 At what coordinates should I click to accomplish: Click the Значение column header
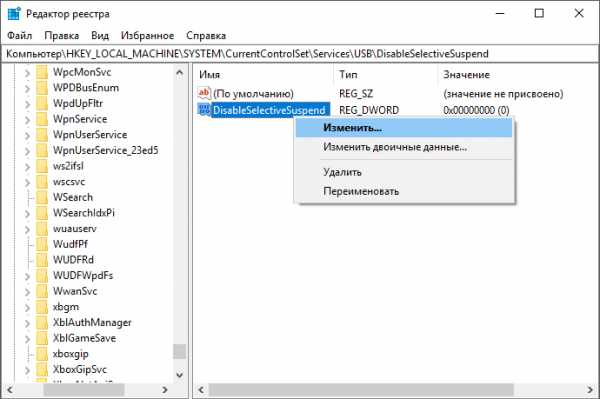(x=466, y=75)
